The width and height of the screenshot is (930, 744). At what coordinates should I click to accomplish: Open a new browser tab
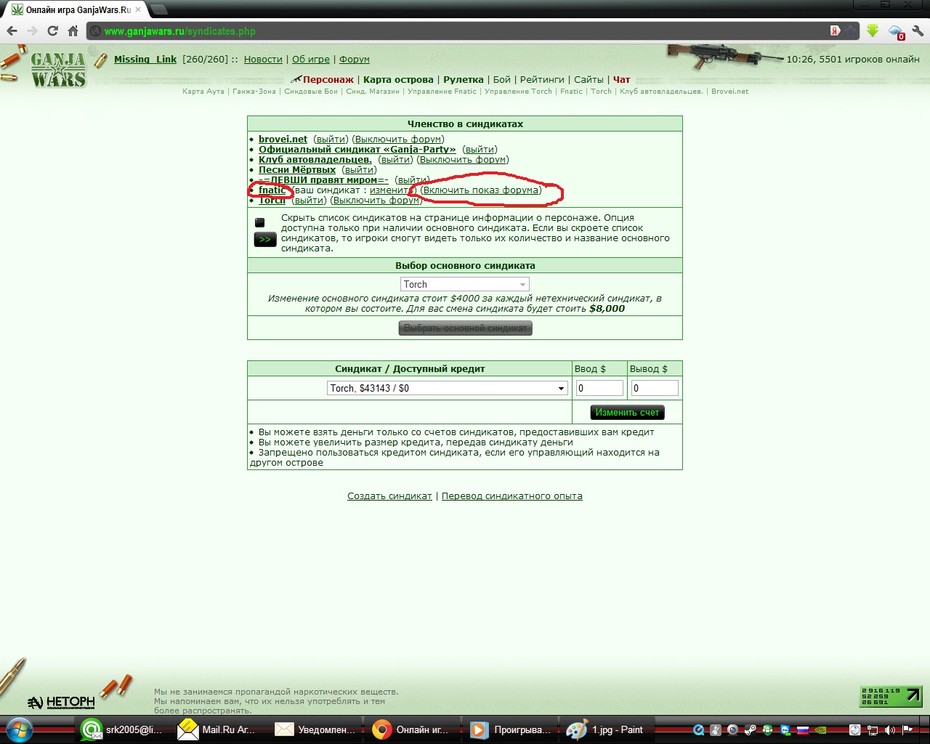tap(158, 9)
